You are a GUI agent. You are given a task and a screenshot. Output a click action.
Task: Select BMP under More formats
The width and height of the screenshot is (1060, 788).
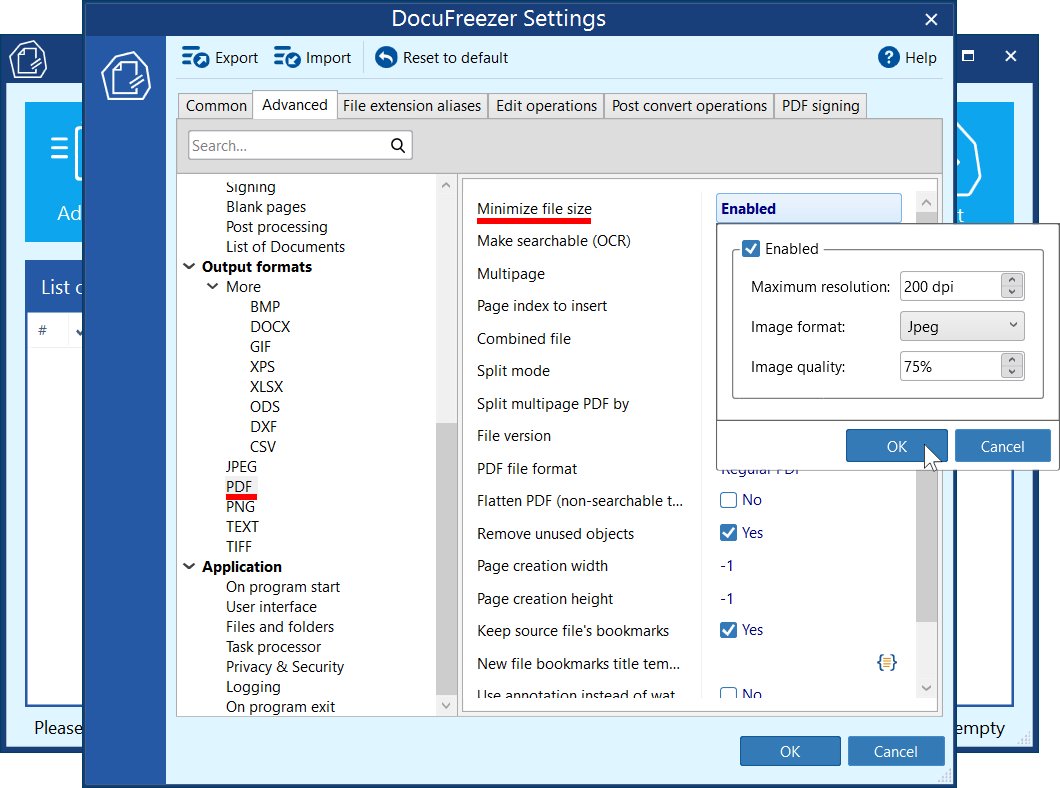(264, 307)
